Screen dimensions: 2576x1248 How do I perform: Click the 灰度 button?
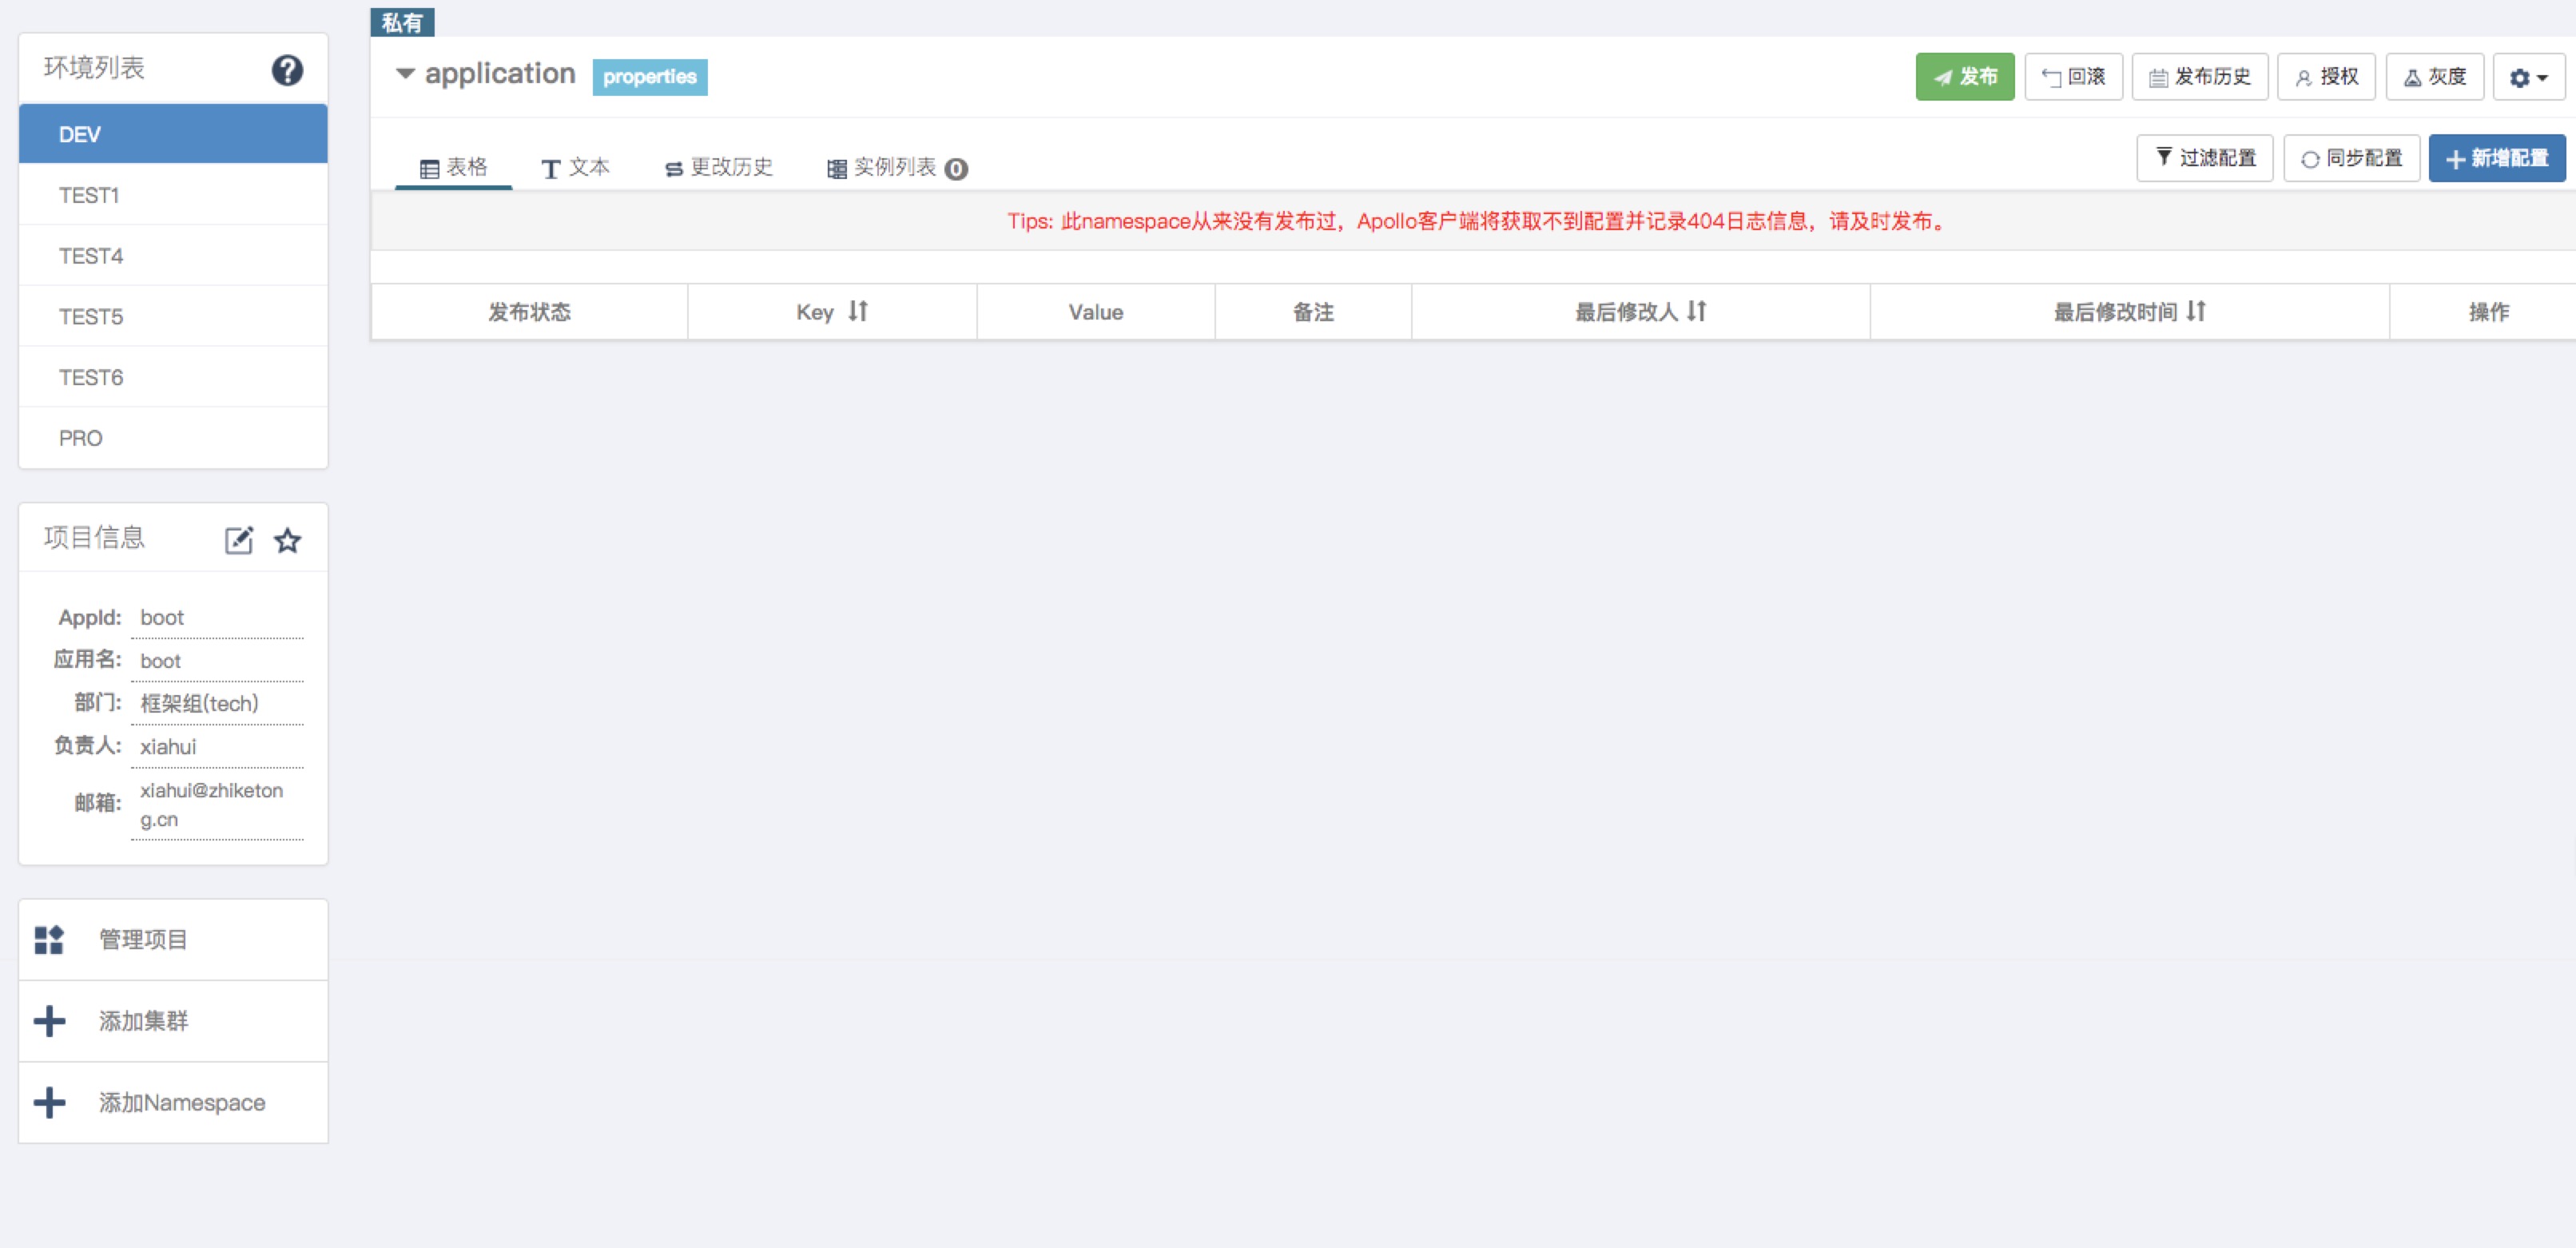(x=2434, y=77)
